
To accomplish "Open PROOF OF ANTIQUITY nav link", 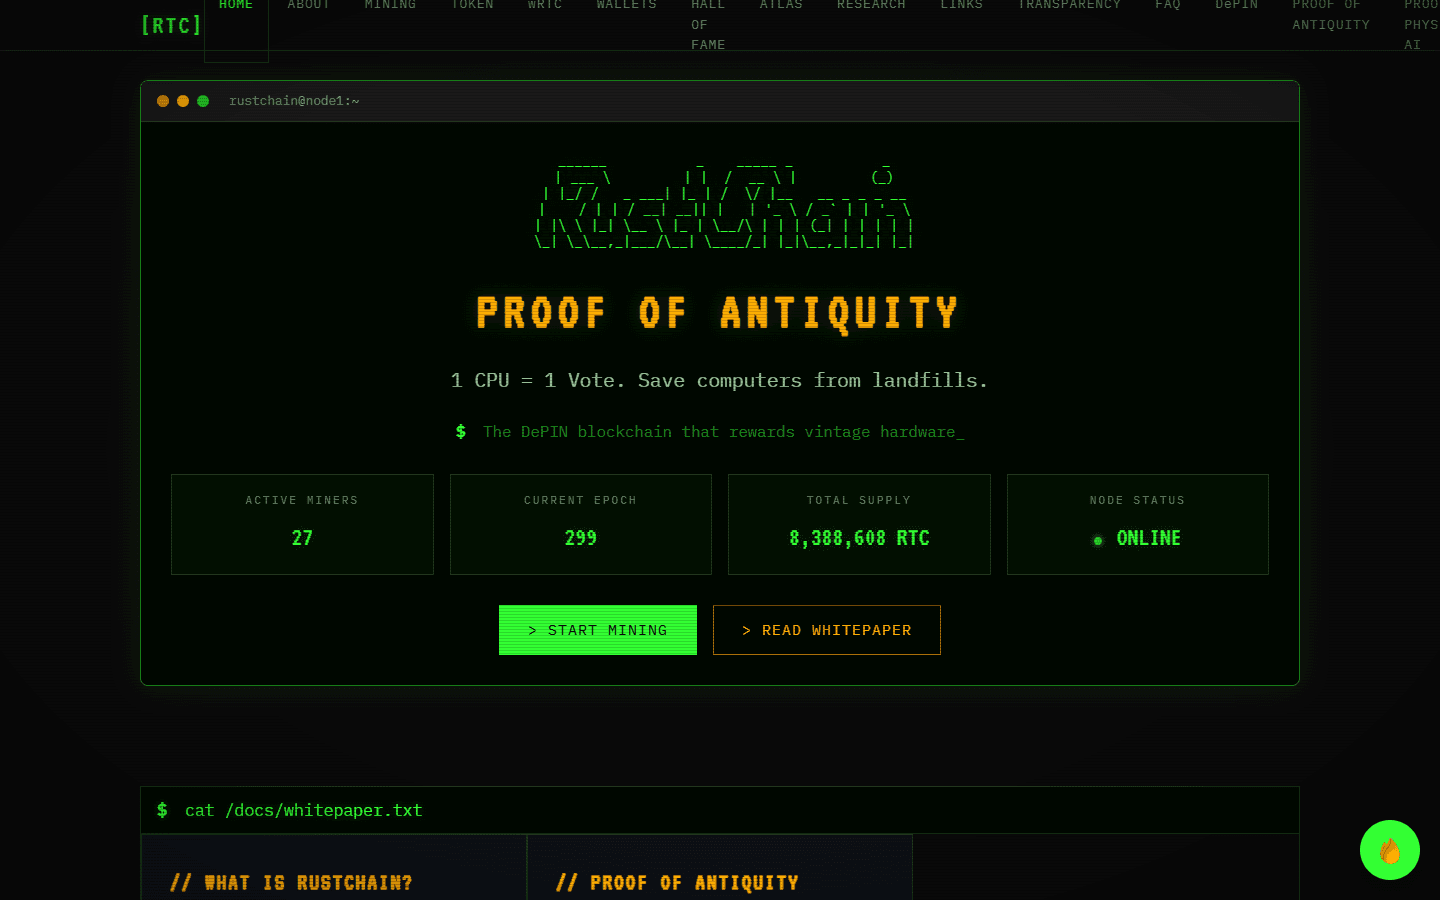I will tap(1331, 14).
